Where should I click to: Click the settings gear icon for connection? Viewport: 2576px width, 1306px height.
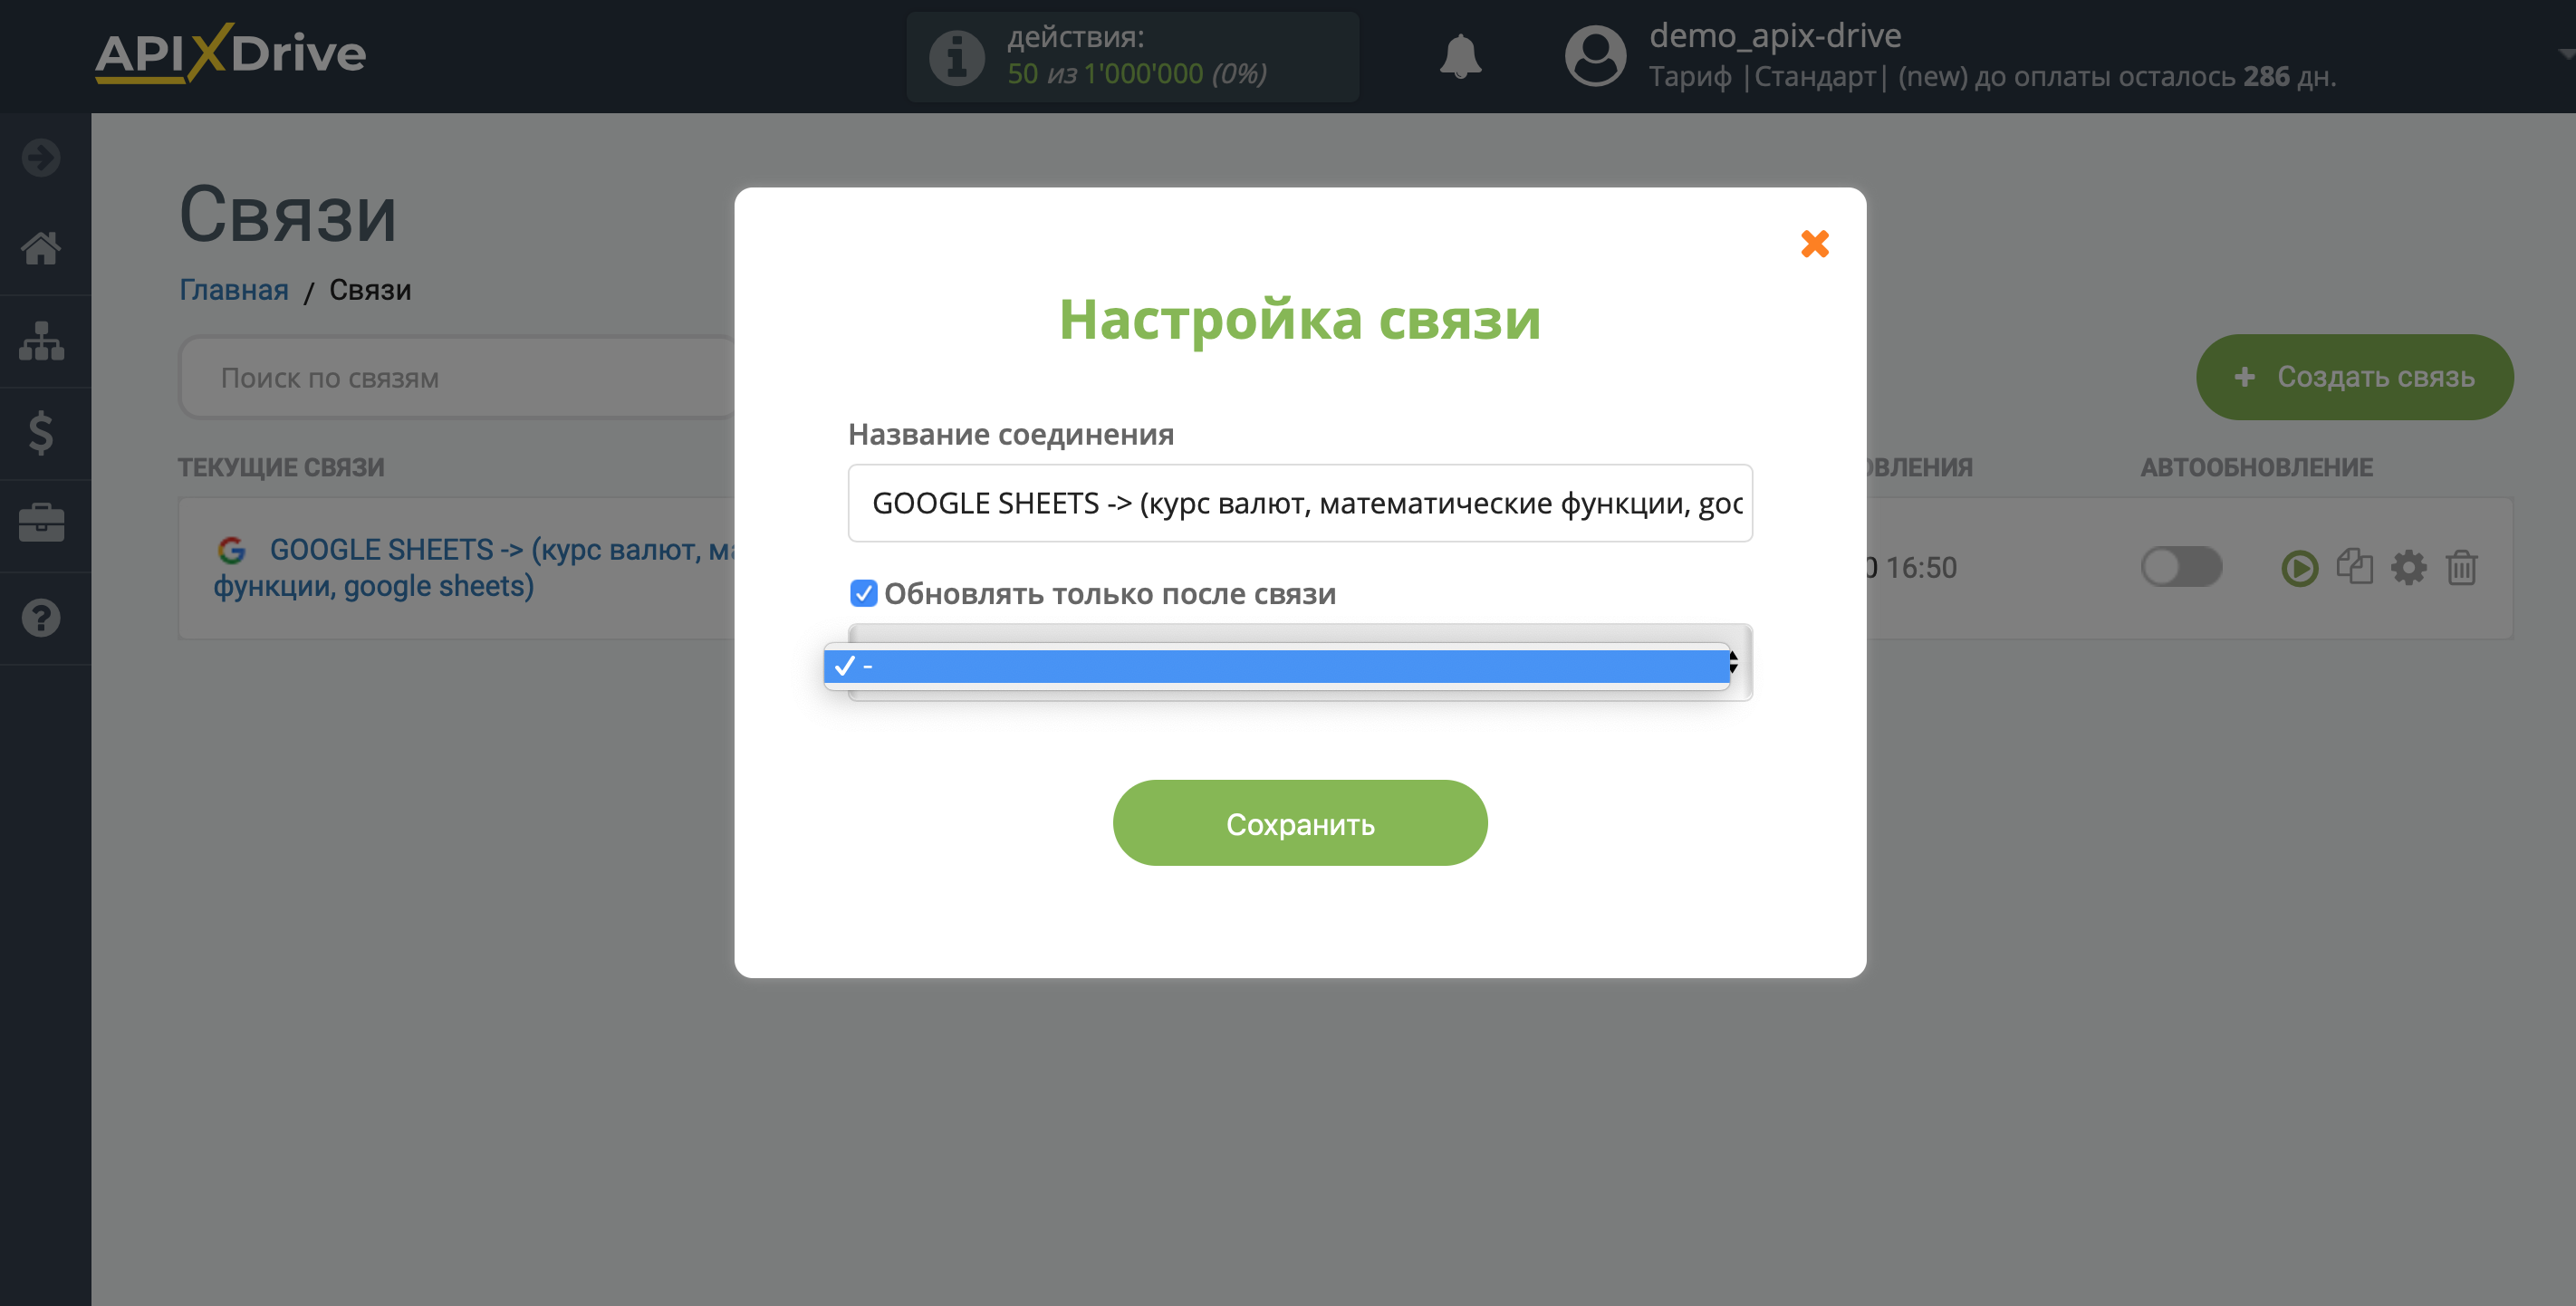2409,566
